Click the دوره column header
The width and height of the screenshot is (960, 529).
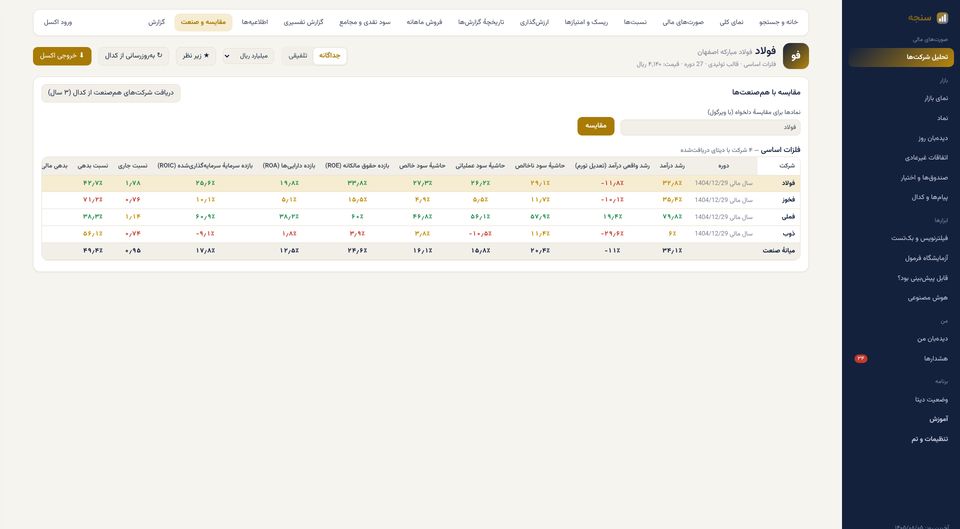(723, 166)
